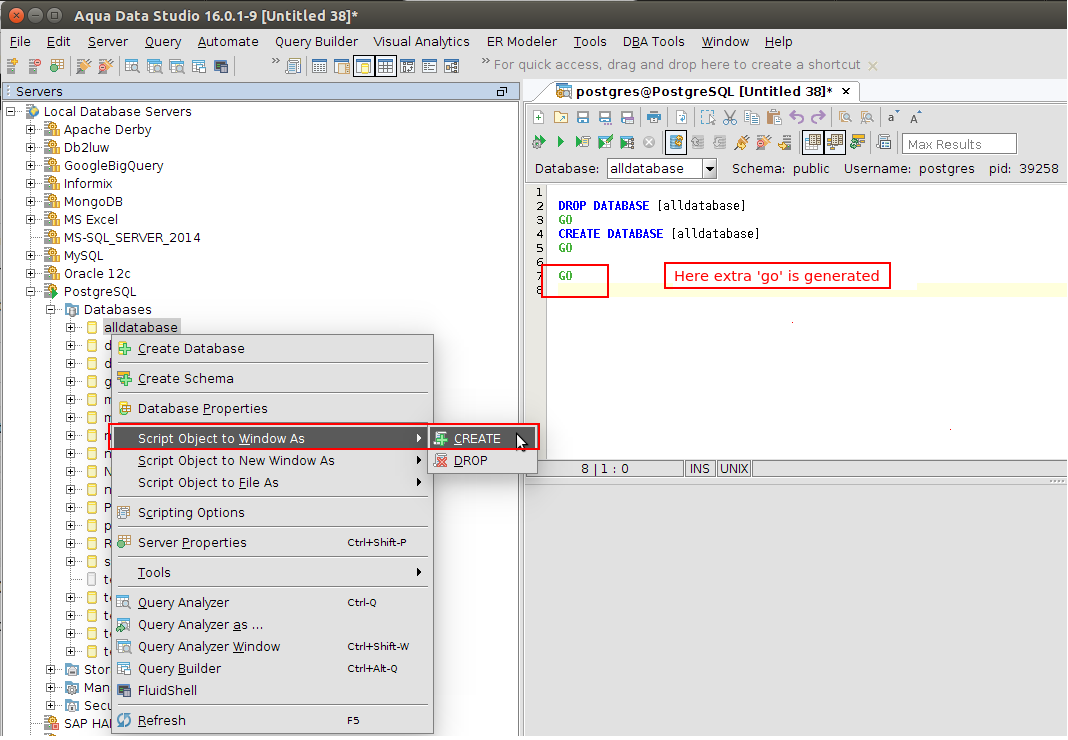Image resolution: width=1068 pixels, height=740 pixels.
Task: Open ER Modeler menu
Action: [522, 42]
